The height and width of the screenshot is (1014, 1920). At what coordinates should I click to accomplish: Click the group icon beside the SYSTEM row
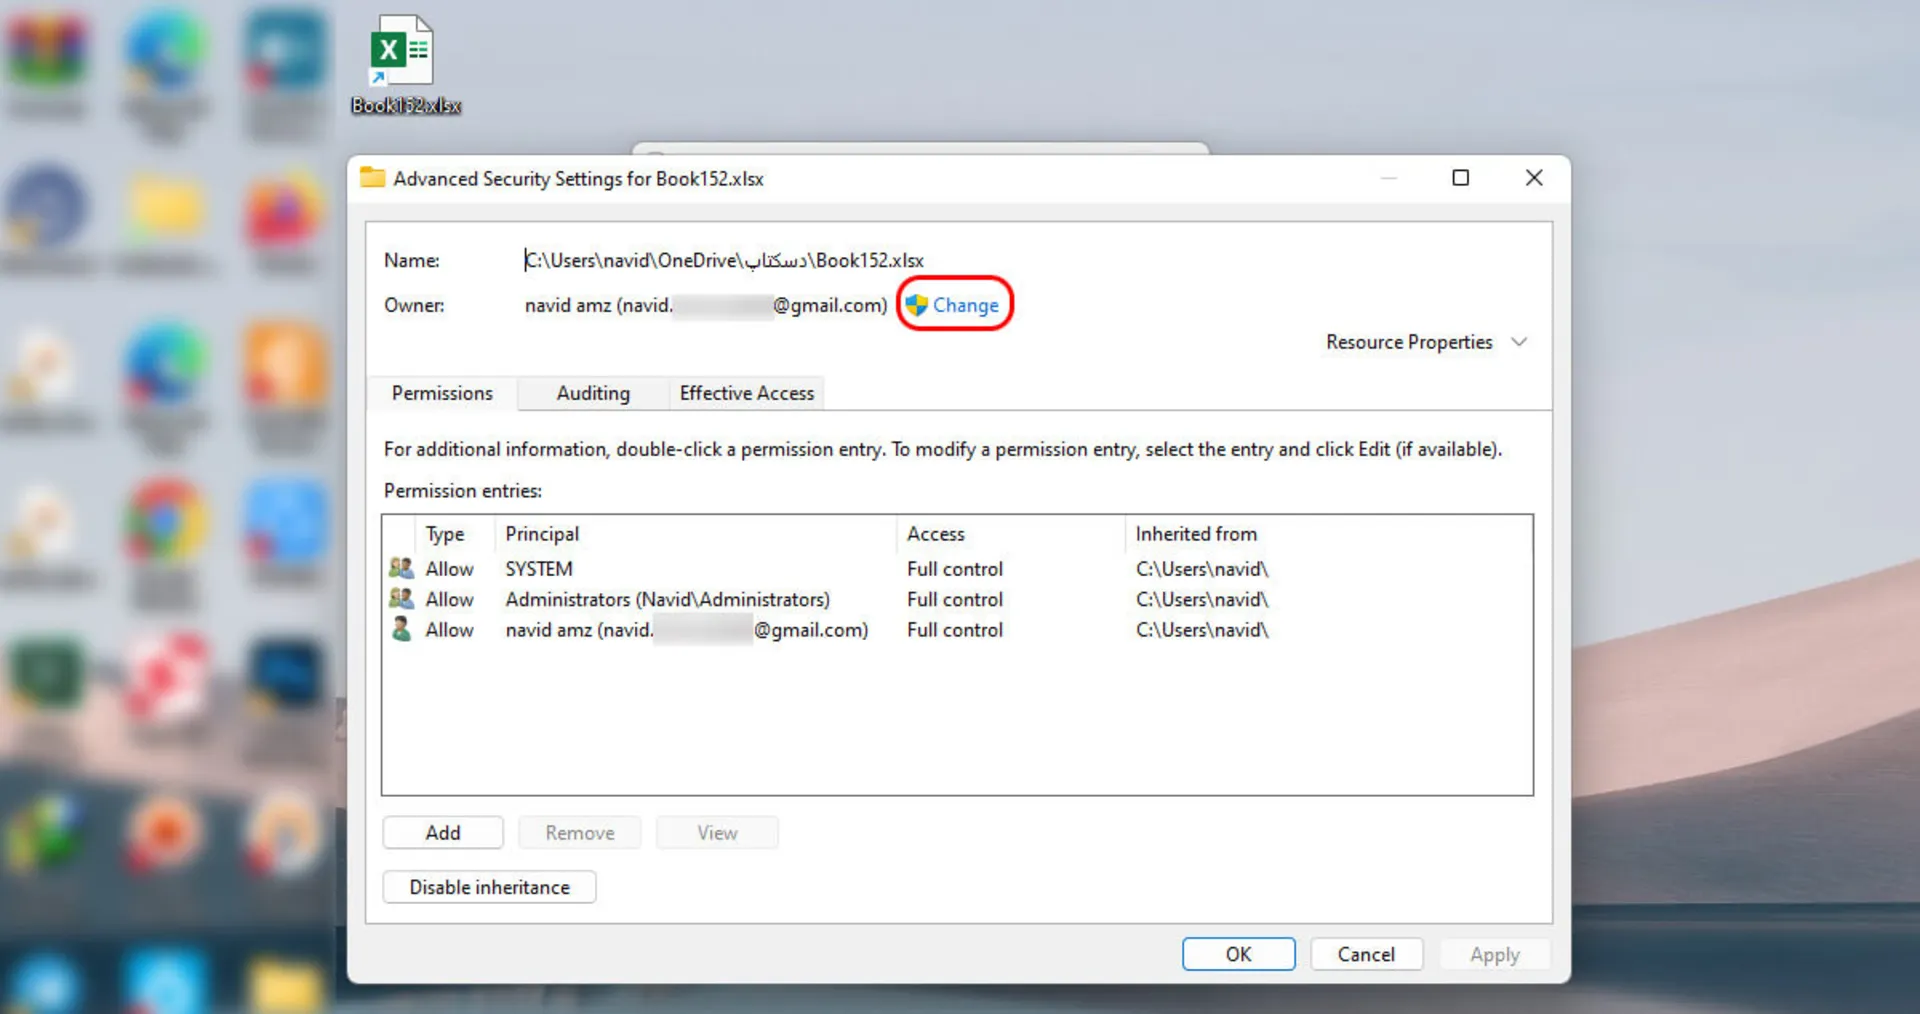point(401,568)
